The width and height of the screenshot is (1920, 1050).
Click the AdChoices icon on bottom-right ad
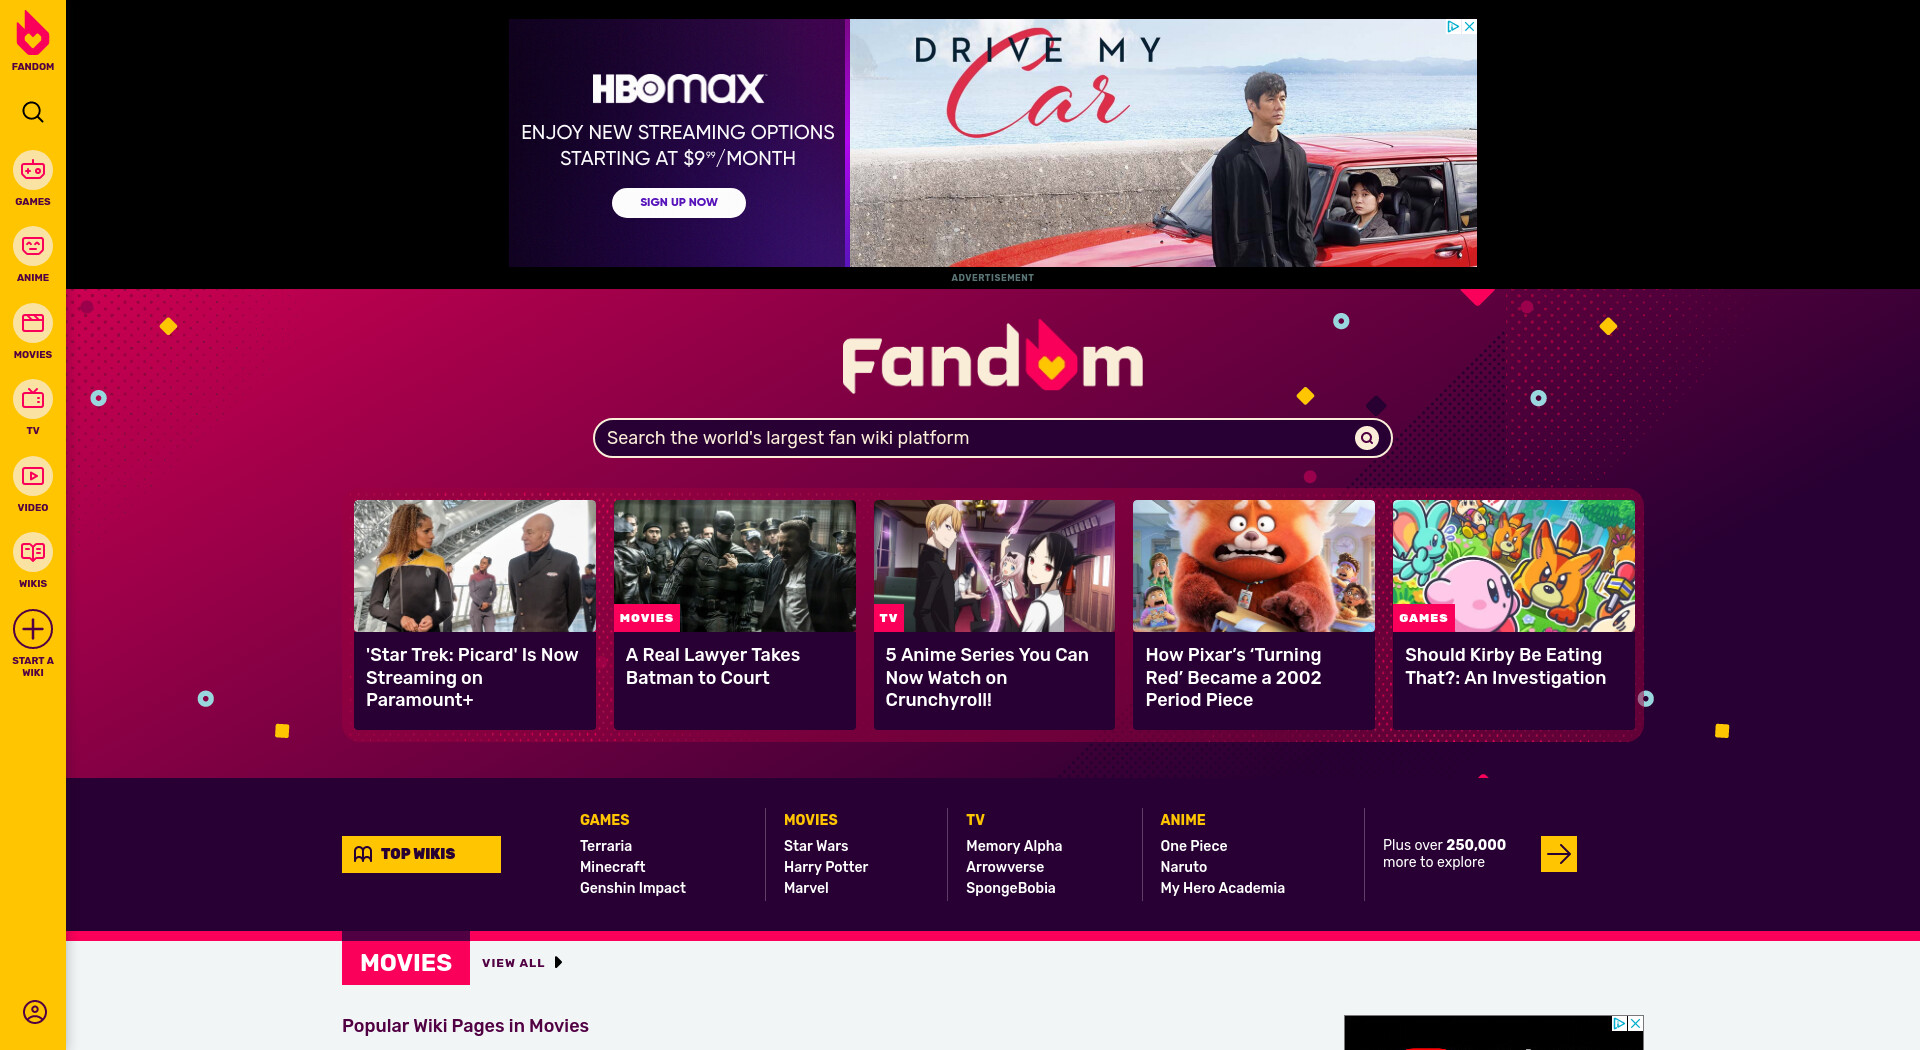pos(1620,1023)
